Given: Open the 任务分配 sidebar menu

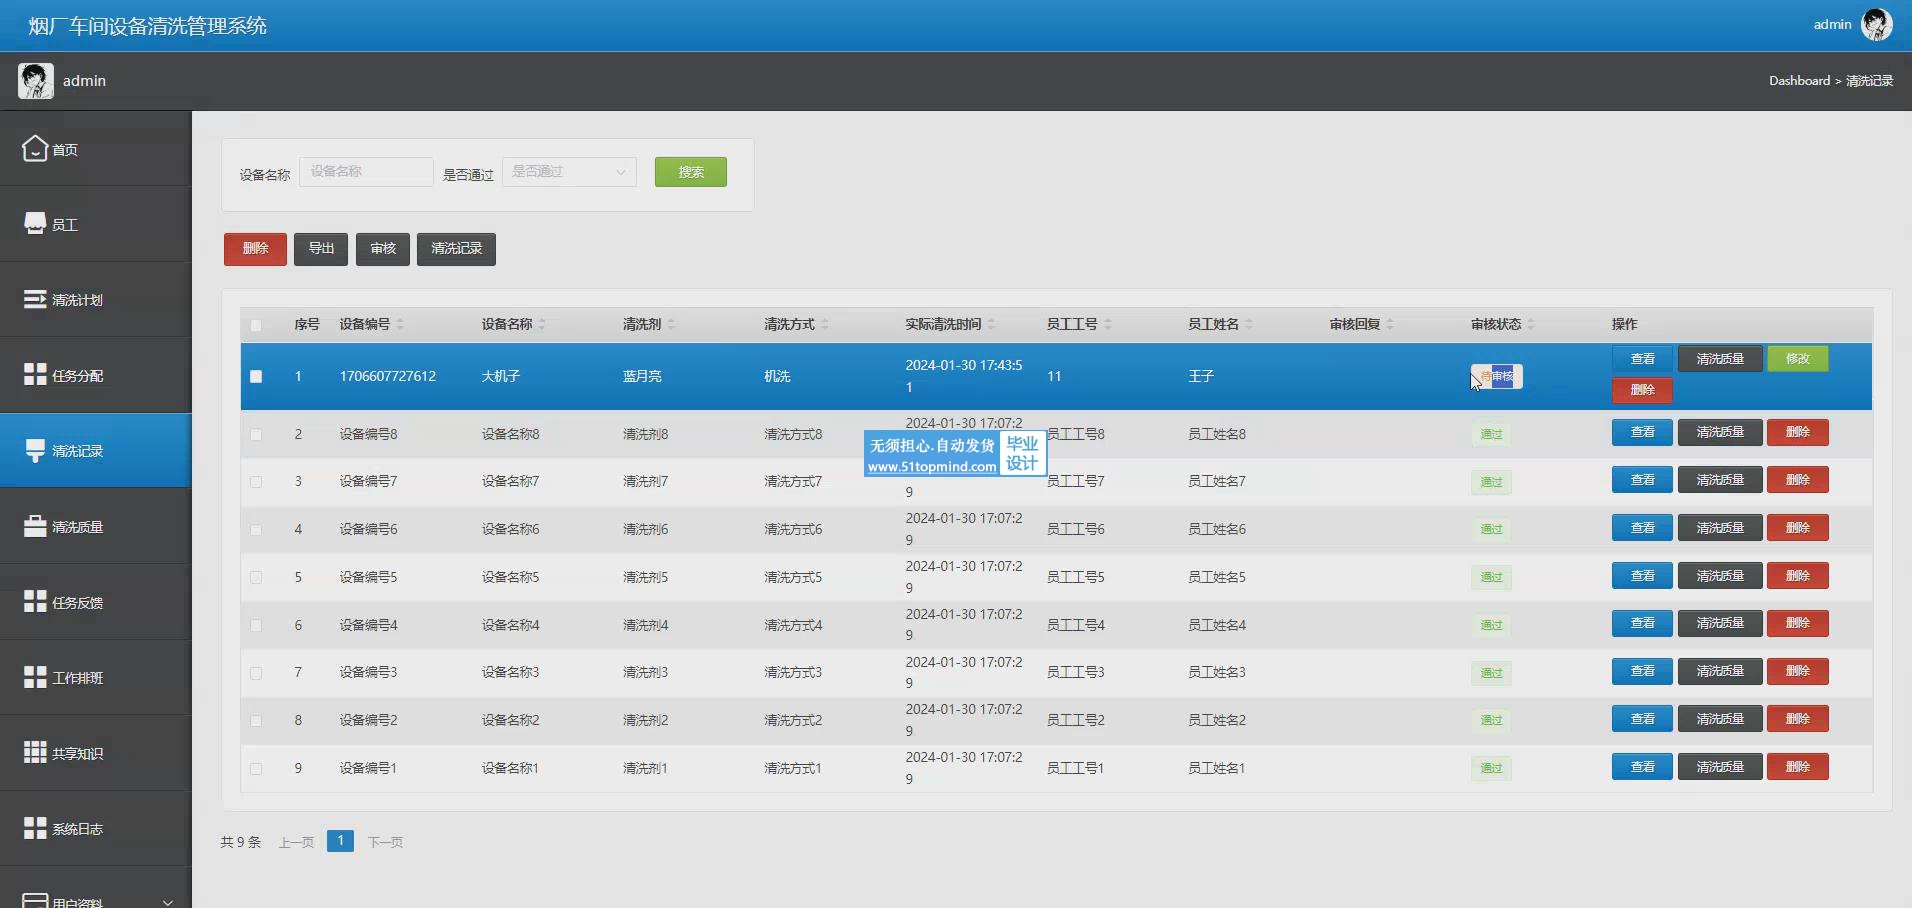Looking at the screenshot, I should point(95,375).
